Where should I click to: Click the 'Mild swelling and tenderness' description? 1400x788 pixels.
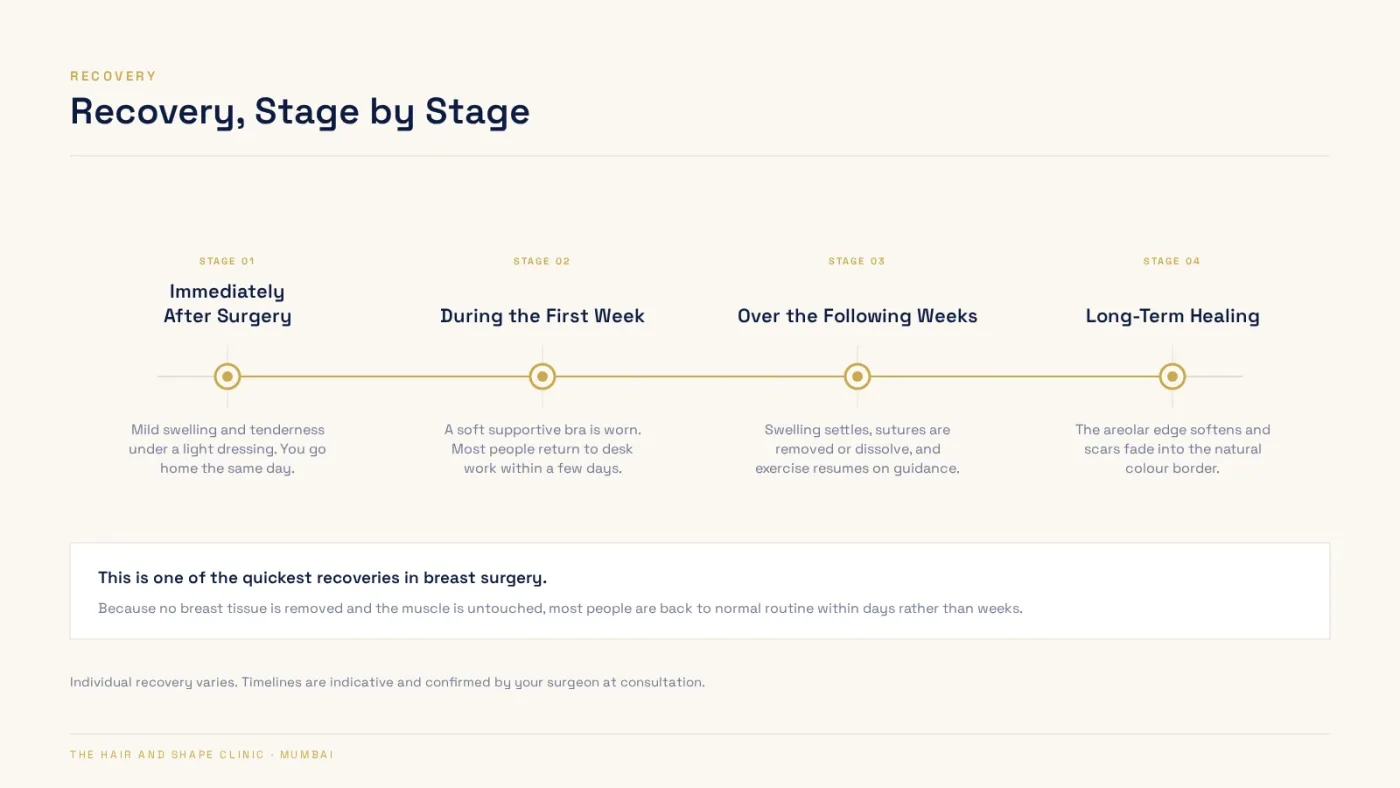tap(227, 449)
